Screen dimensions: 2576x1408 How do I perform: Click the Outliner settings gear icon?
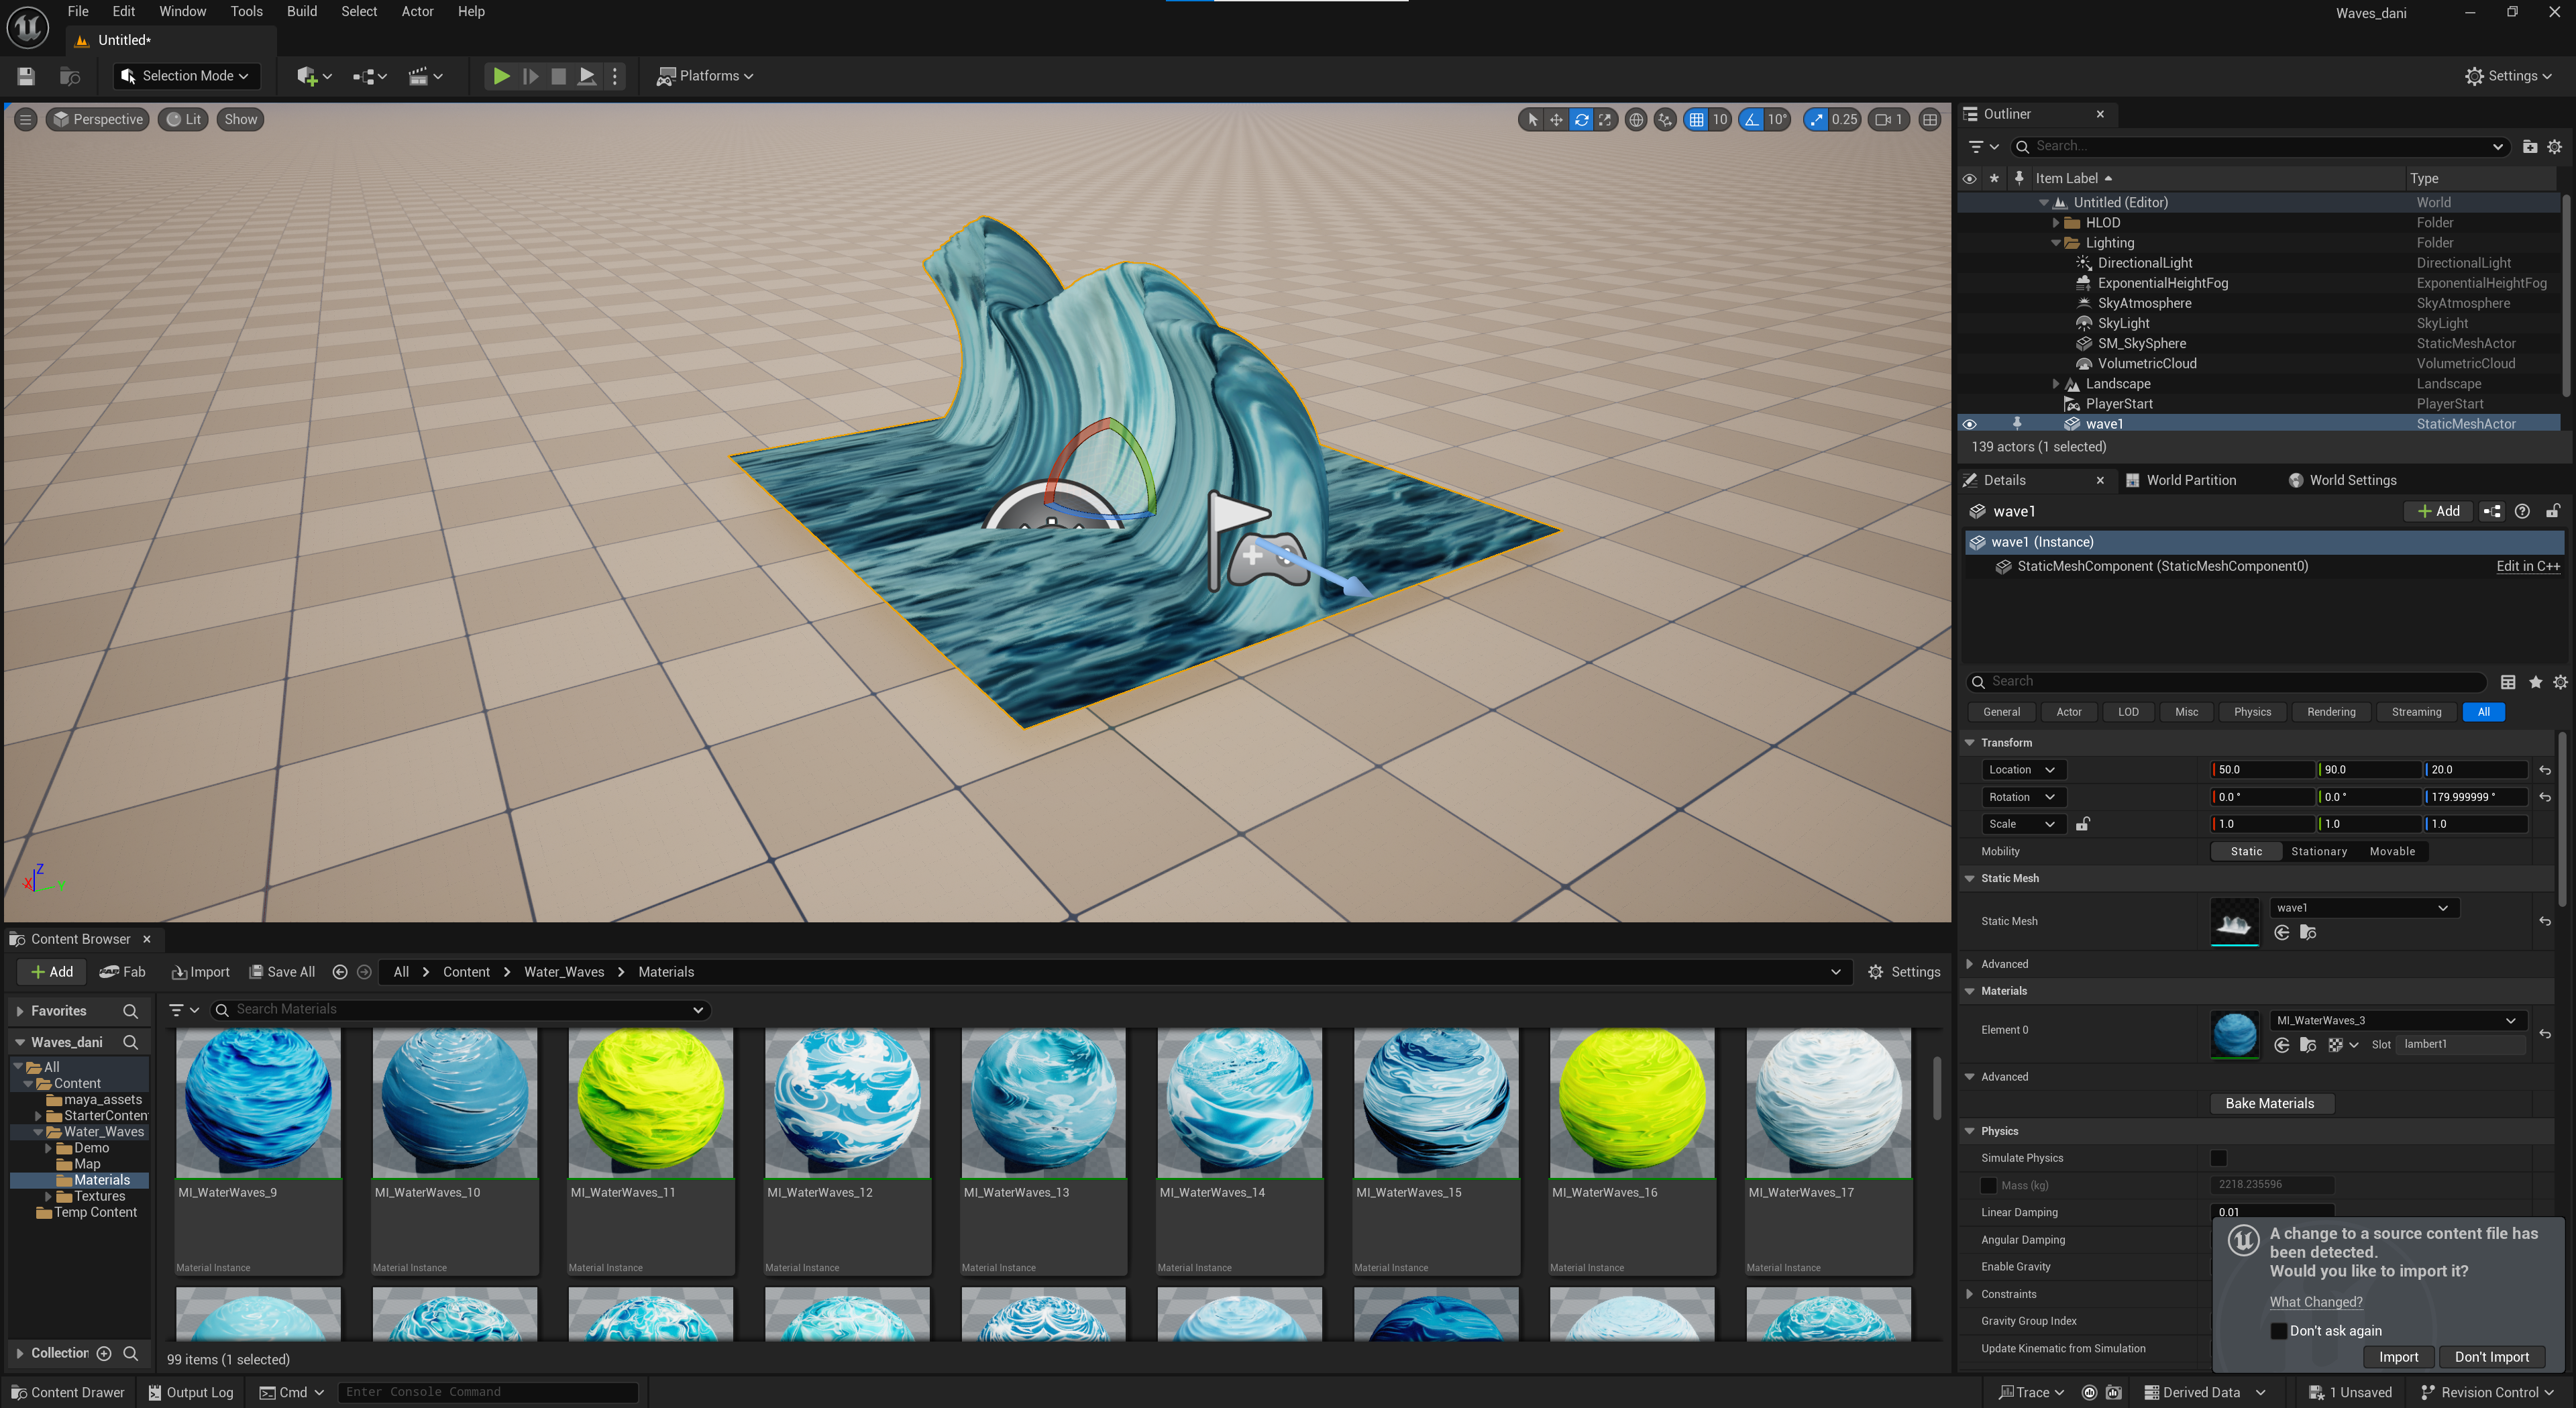click(x=2554, y=147)
